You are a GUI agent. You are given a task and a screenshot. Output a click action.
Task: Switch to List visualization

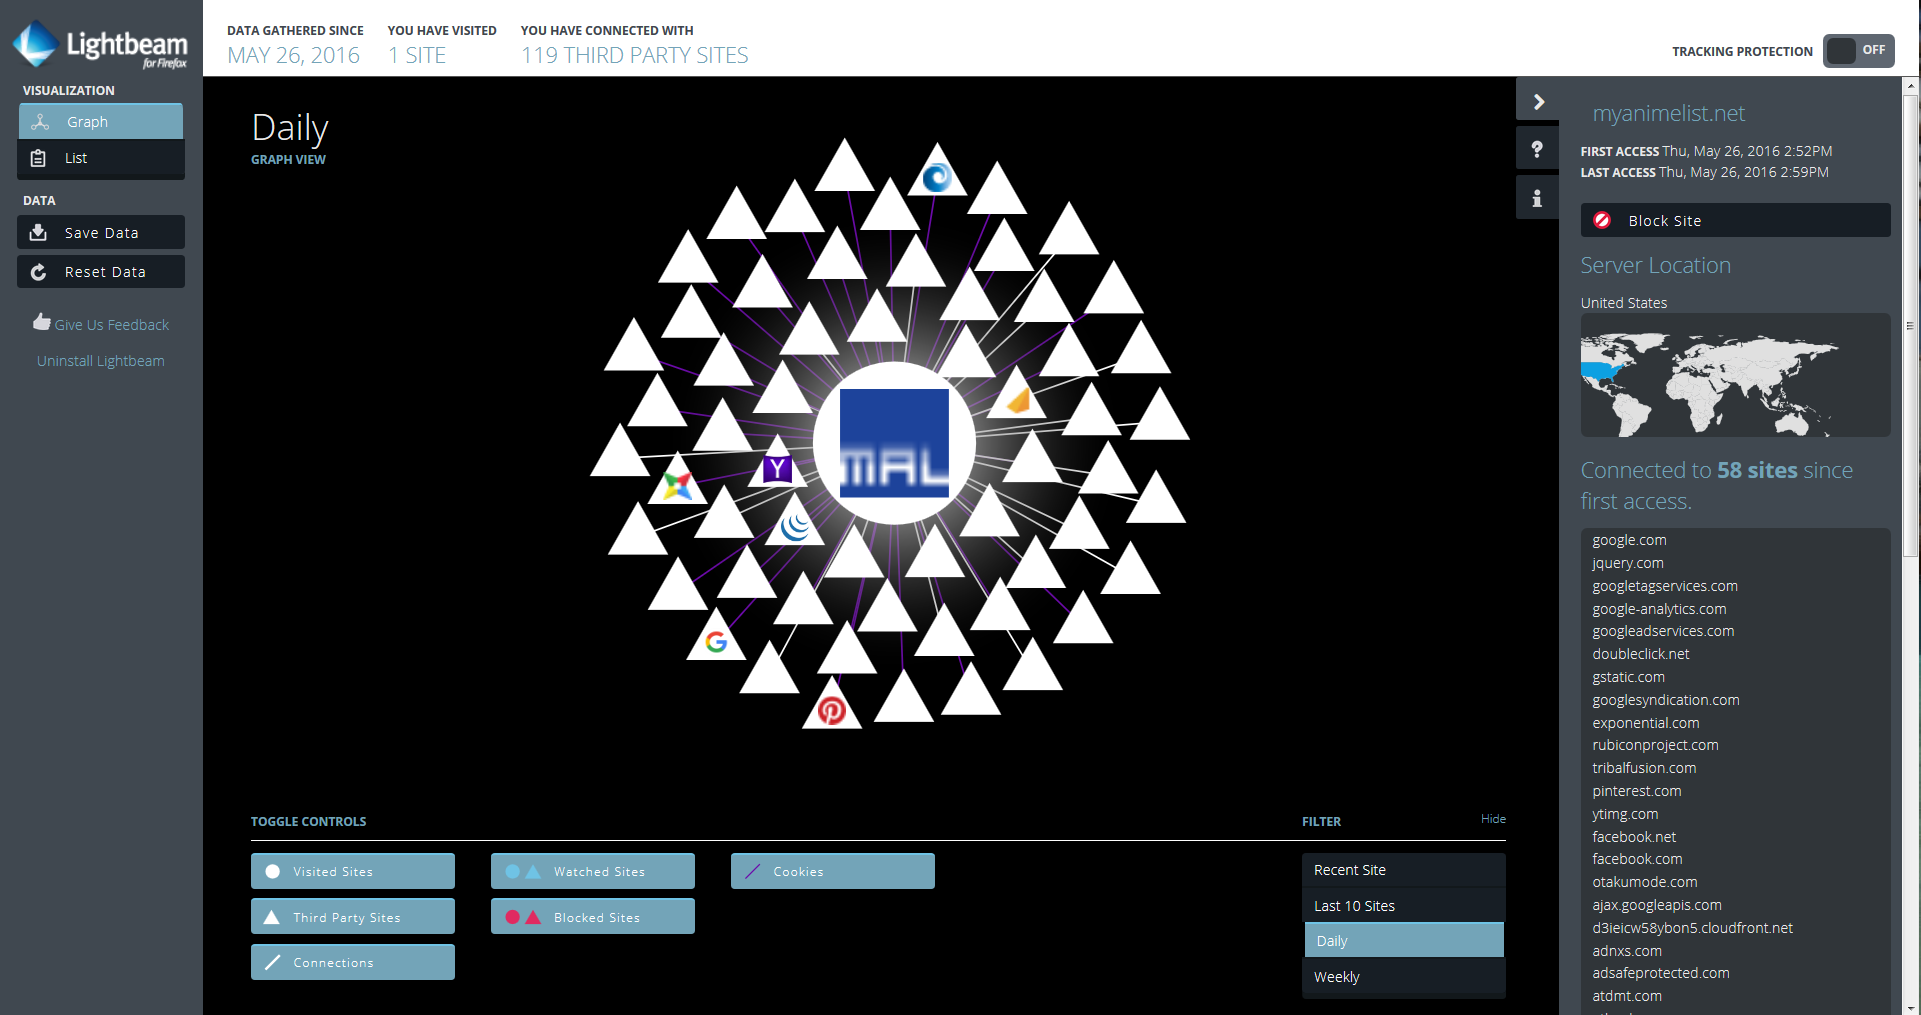point(101,158)
